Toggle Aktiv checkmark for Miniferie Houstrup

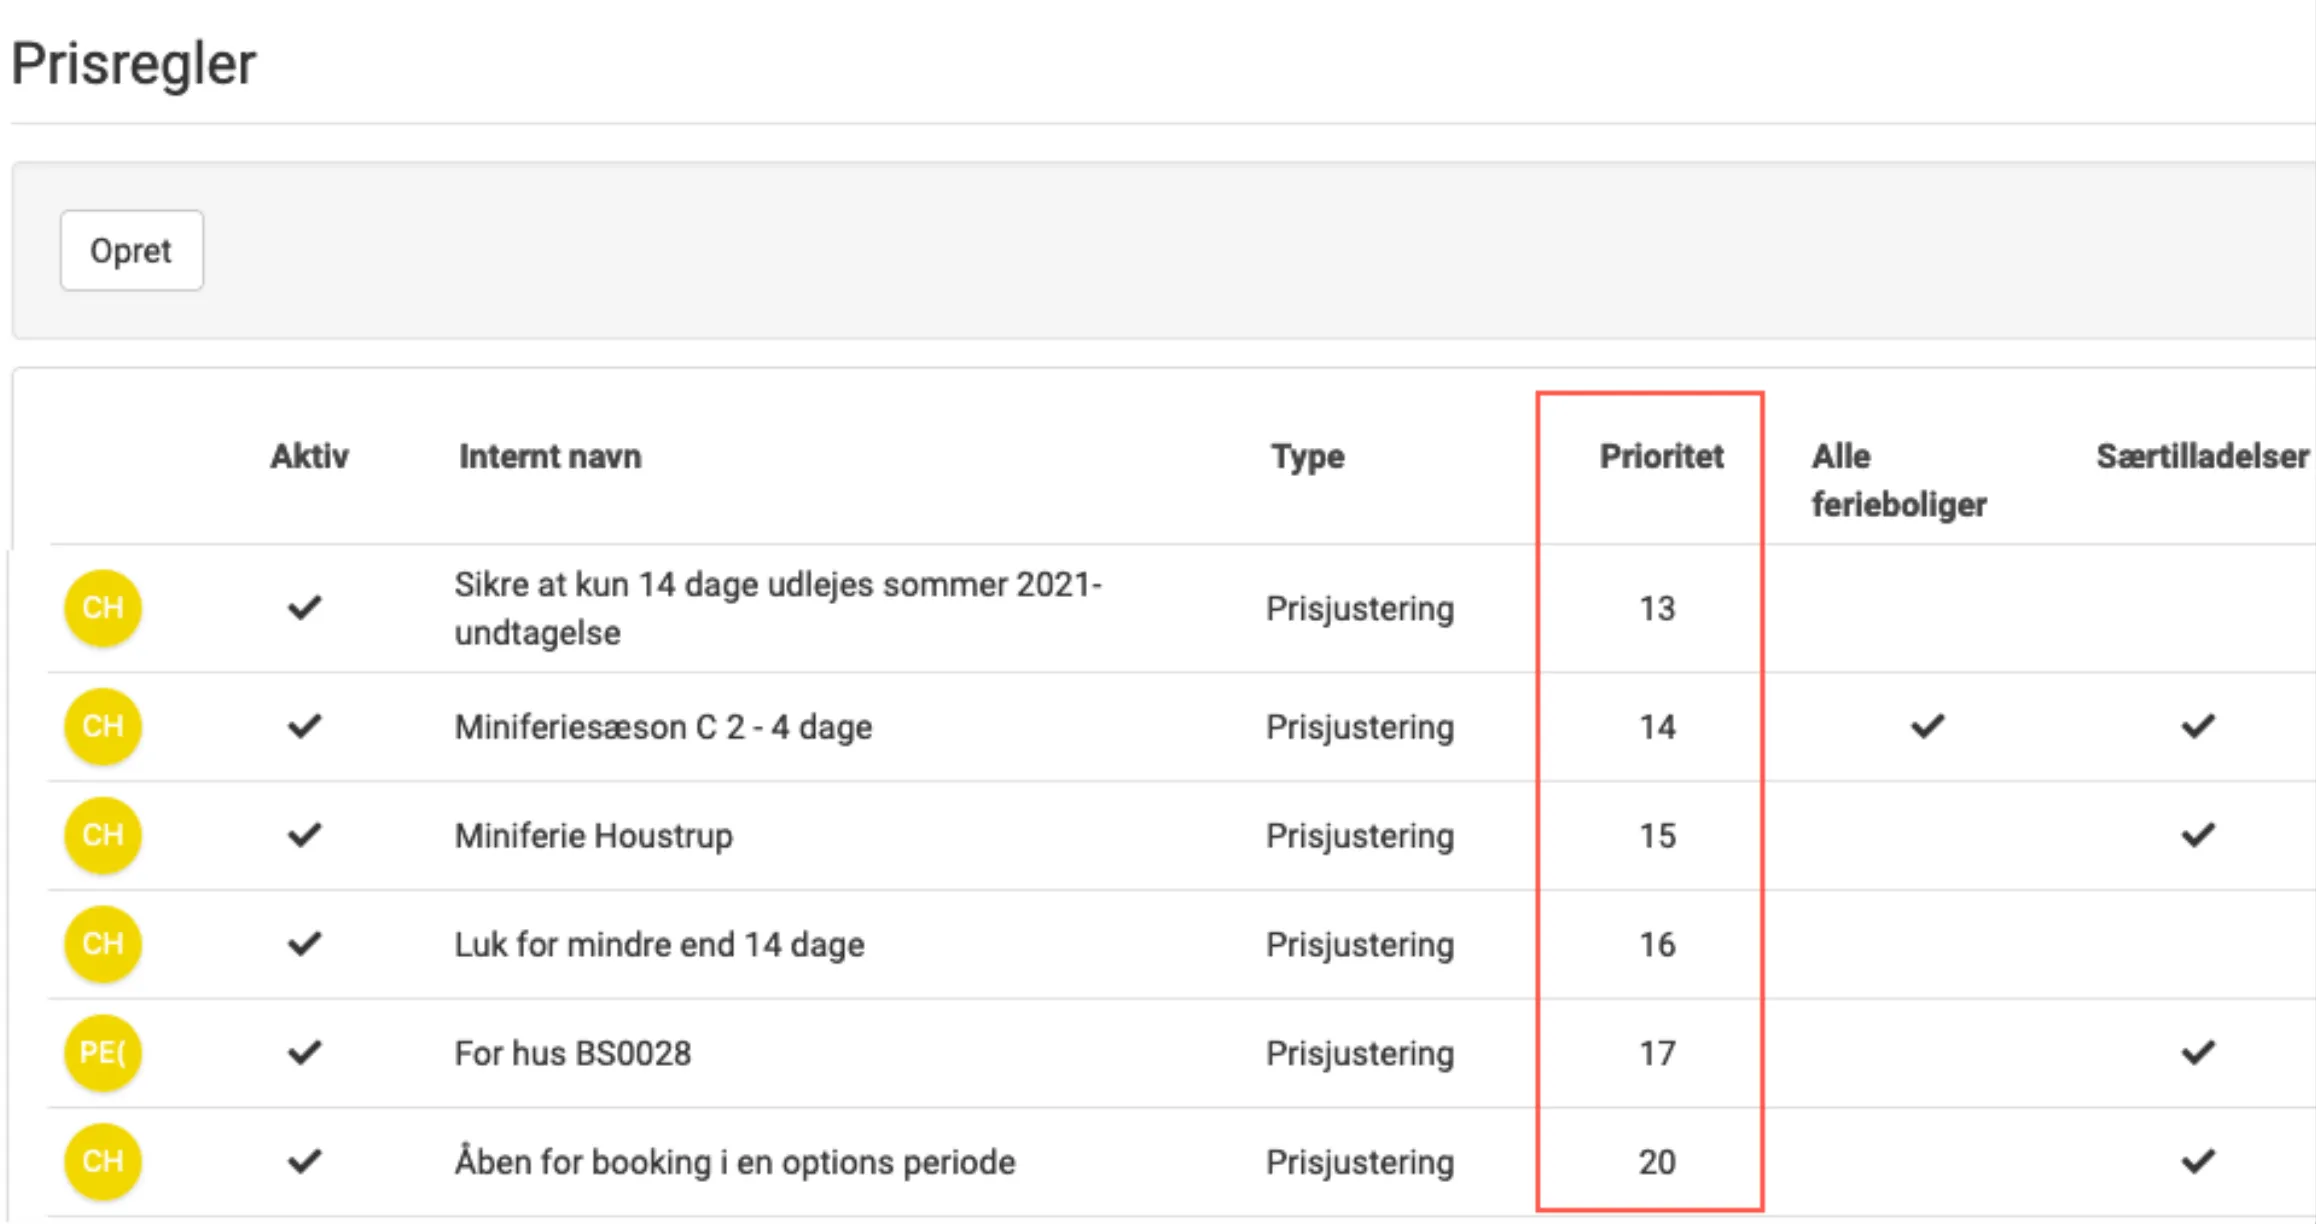[x=304, y=835]
